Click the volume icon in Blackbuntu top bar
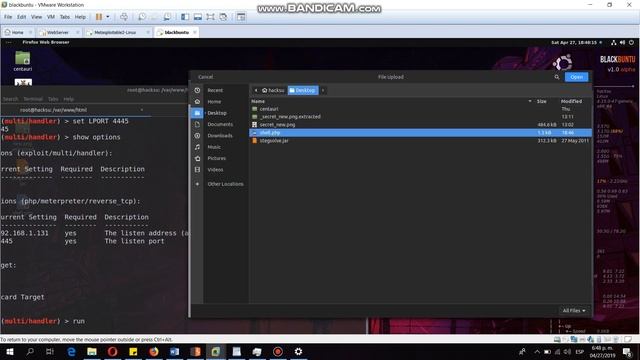Image resolution: width=640 pixels, height=360 pixels. [x=622, y=42]
